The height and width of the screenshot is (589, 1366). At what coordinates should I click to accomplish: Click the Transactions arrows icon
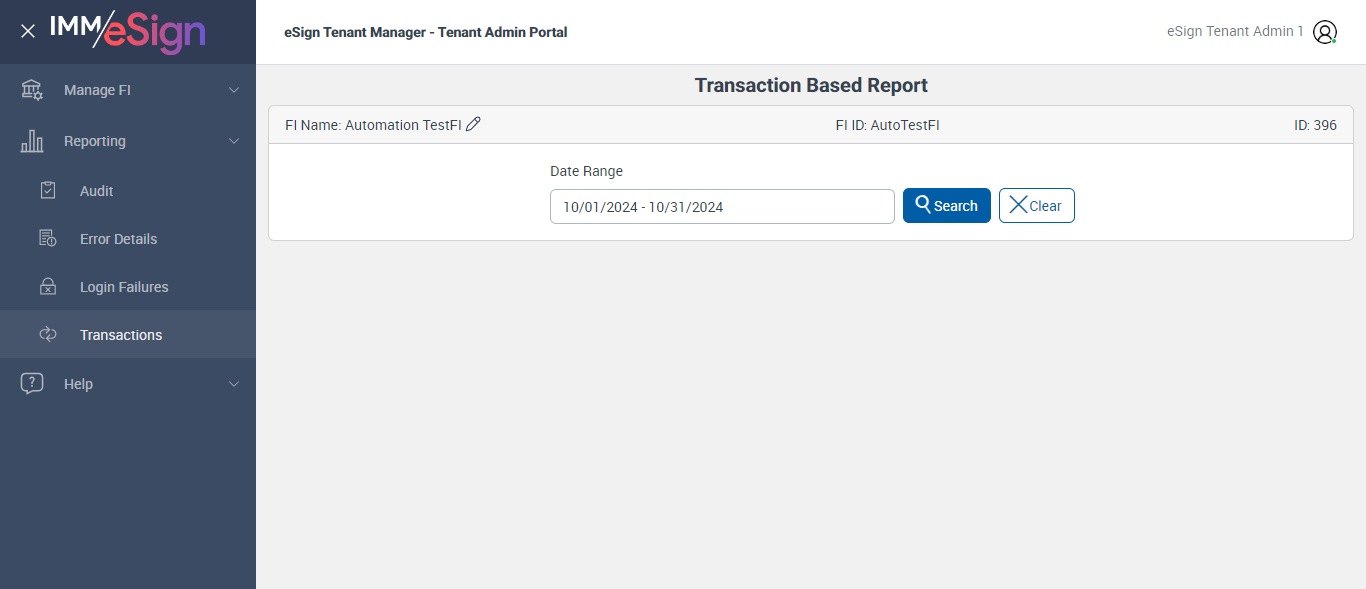pos(48,335)
